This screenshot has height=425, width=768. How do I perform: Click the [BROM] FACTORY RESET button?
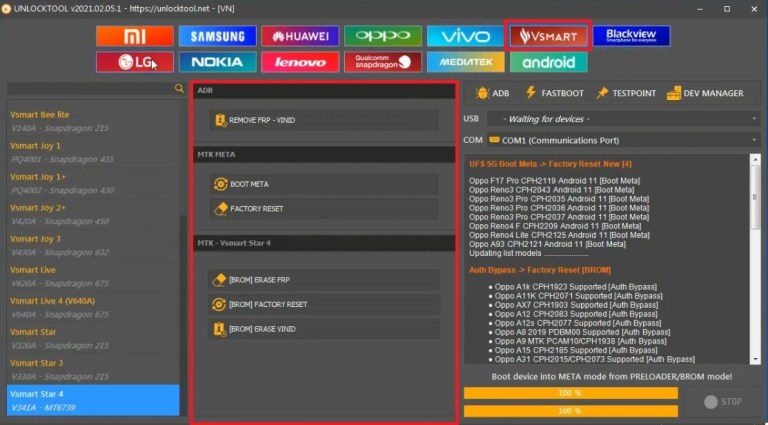[x=324, y=304]
